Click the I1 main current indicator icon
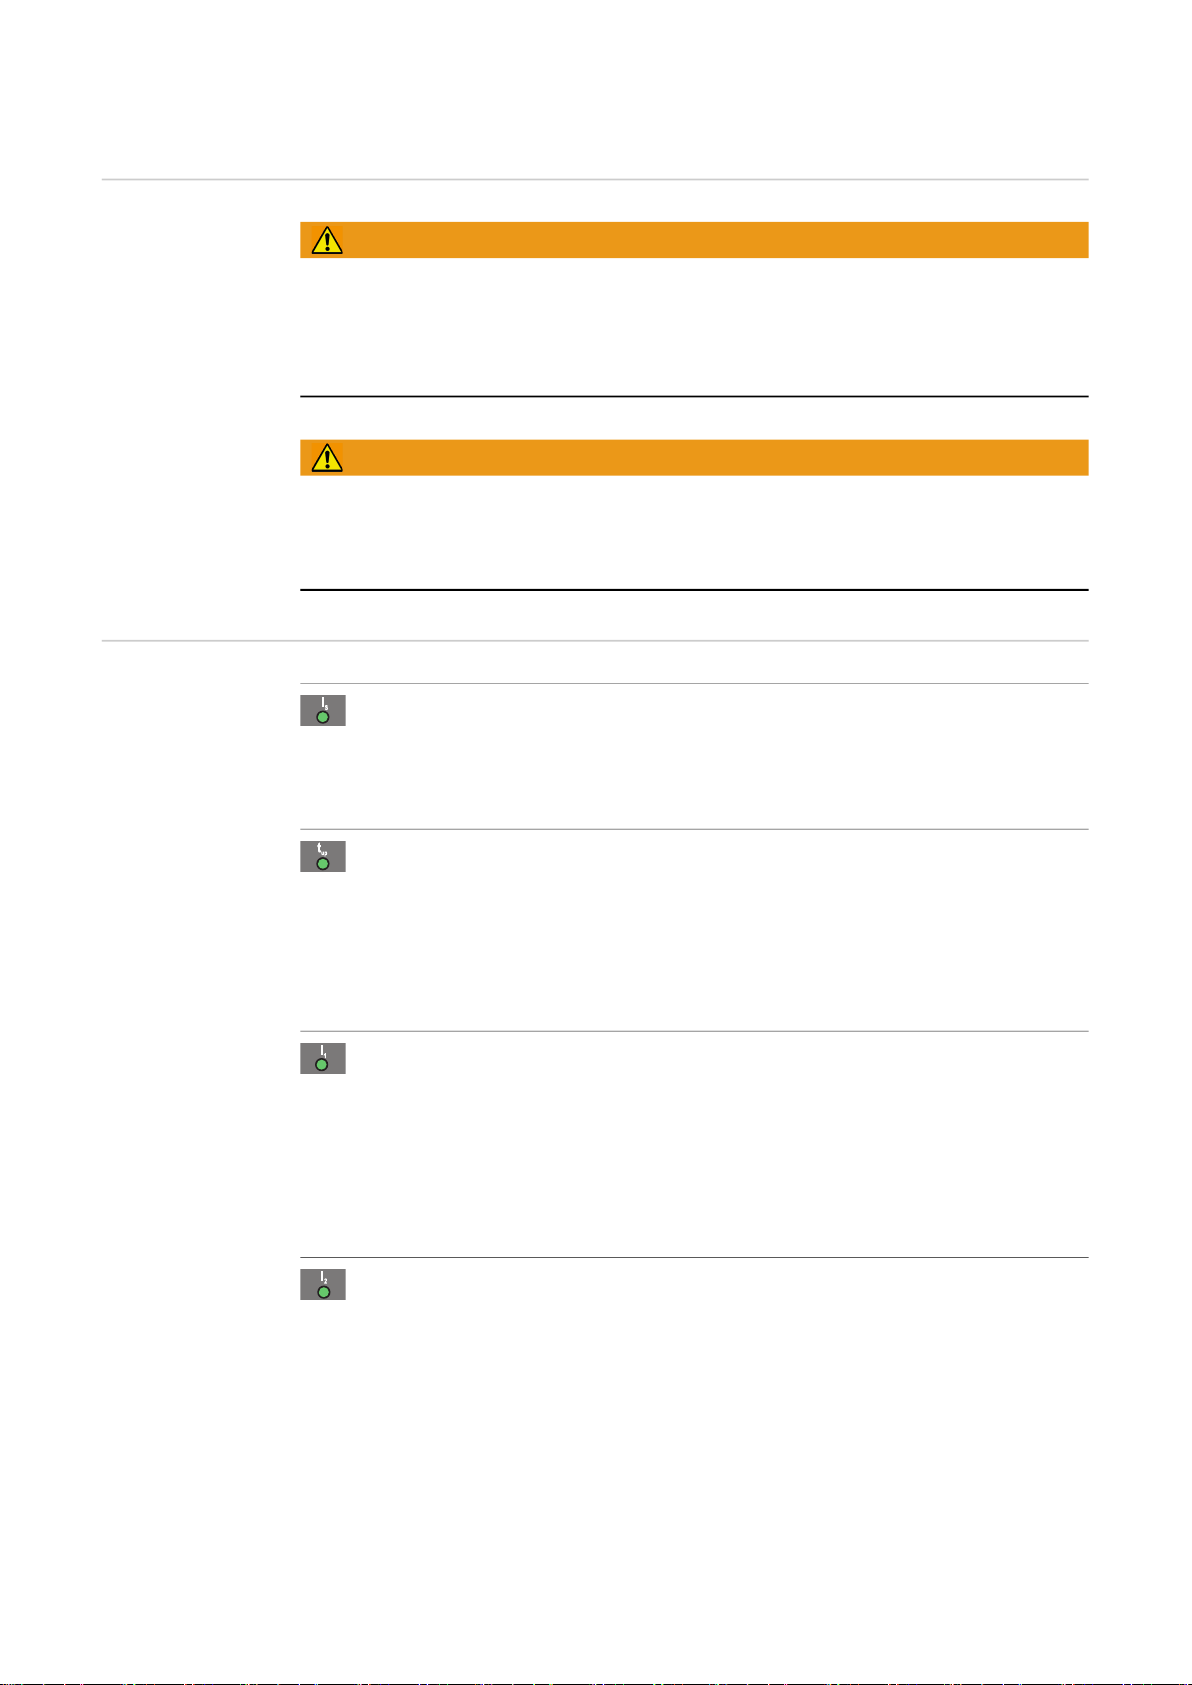Image resolution: width=1192 pixels, height=1685 pixels. point(323,1058)
